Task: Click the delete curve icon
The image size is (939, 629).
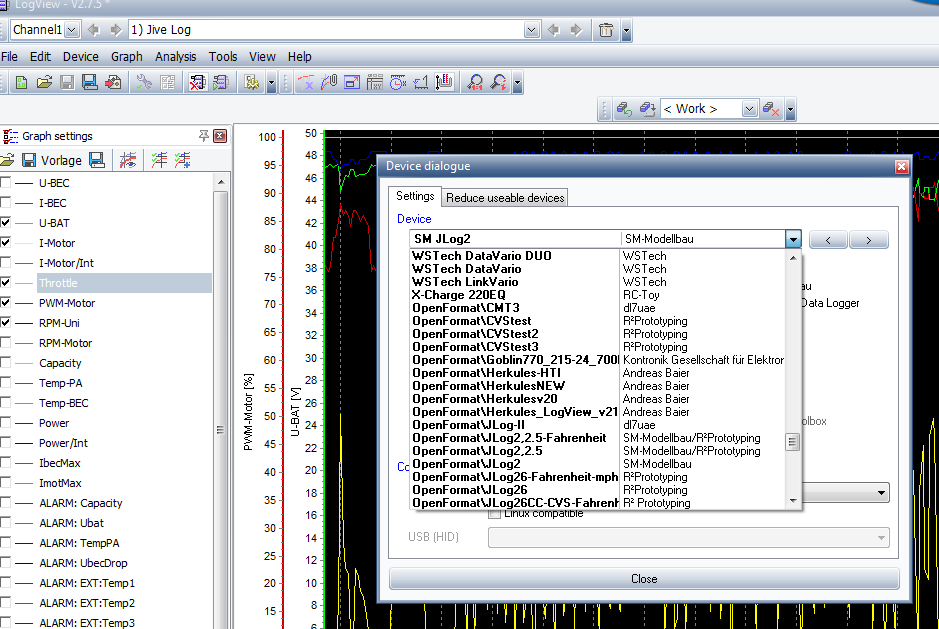Action: coord(306,83)
